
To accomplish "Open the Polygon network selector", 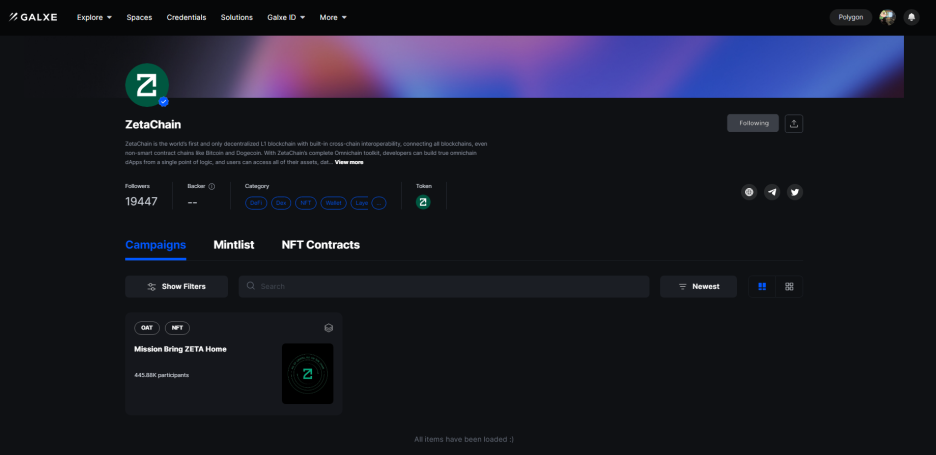I will pos(851,17).
